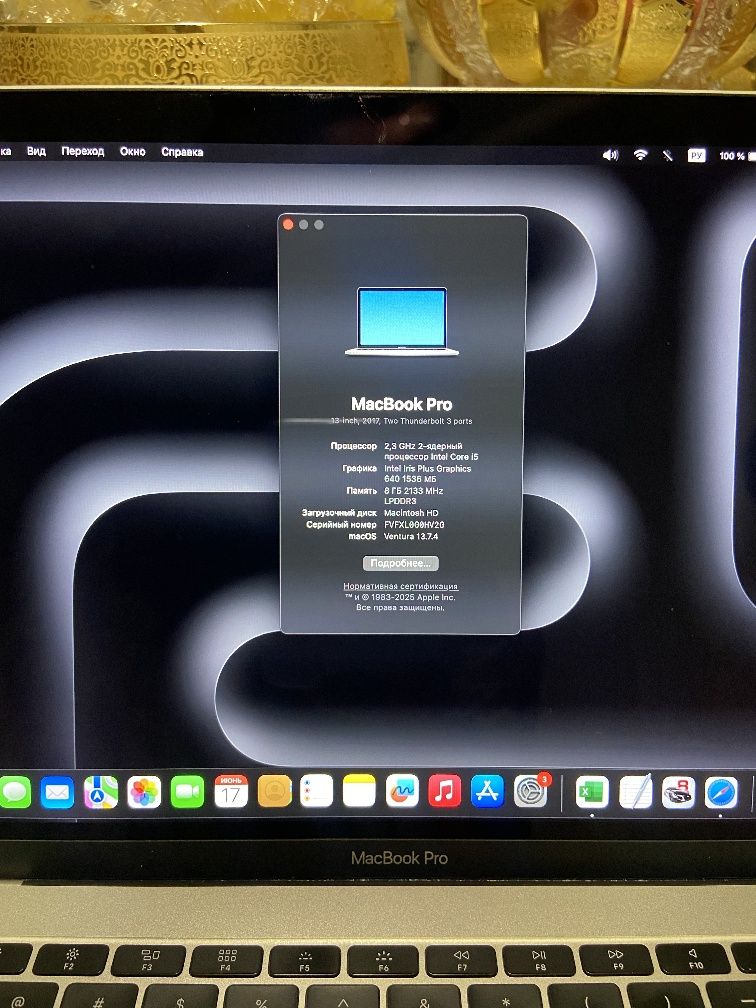Launch Safari from the Dock
Screen dimensions: 756x1008
pyautogui.click(x=721, y=791)
